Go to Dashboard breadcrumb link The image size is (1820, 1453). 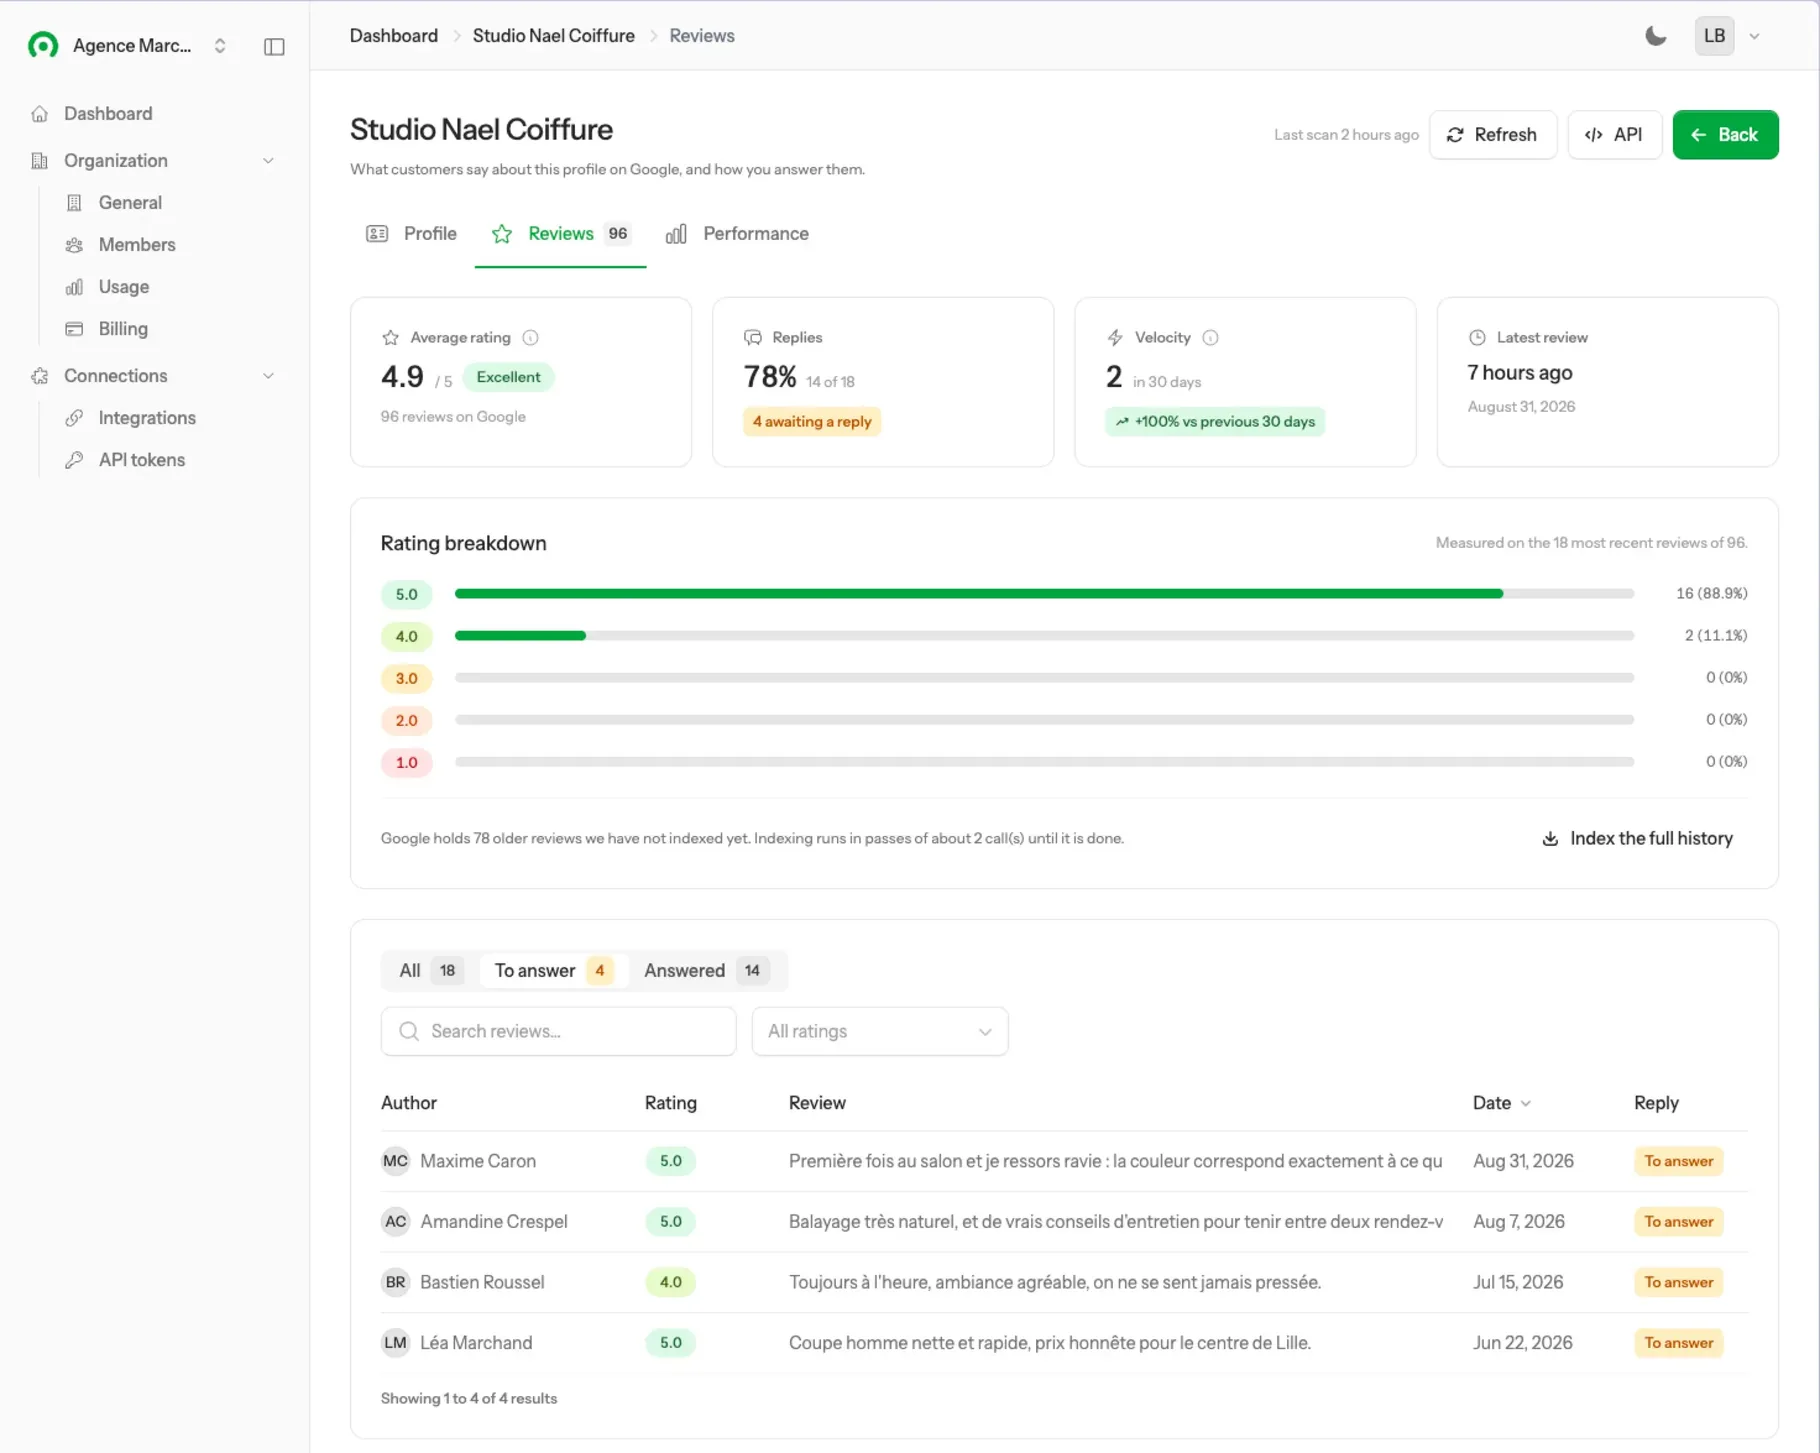click(x=394, y=36)
